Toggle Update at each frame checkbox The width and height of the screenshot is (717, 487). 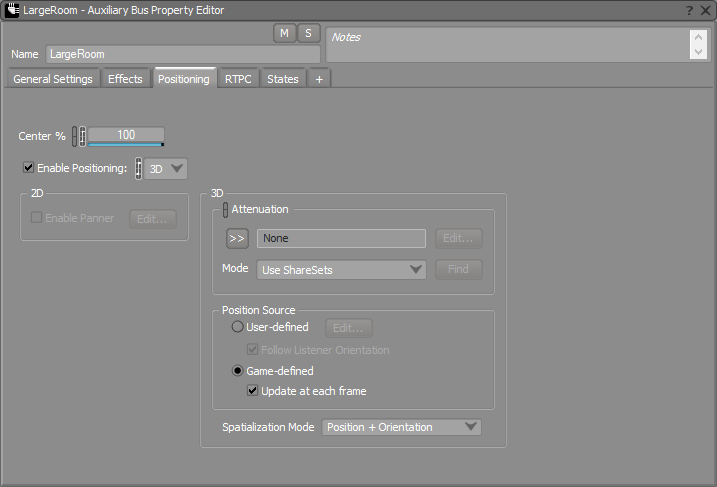252,390
